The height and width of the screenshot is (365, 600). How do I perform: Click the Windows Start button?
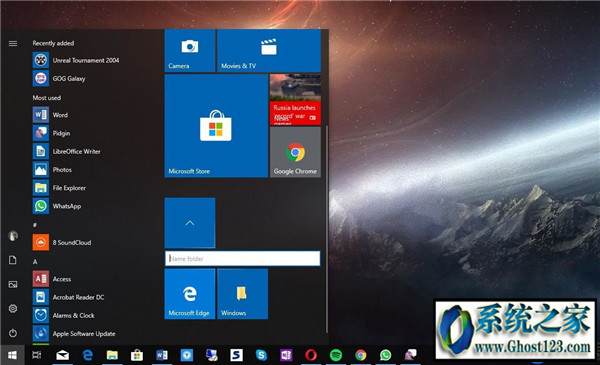(12, 355)
